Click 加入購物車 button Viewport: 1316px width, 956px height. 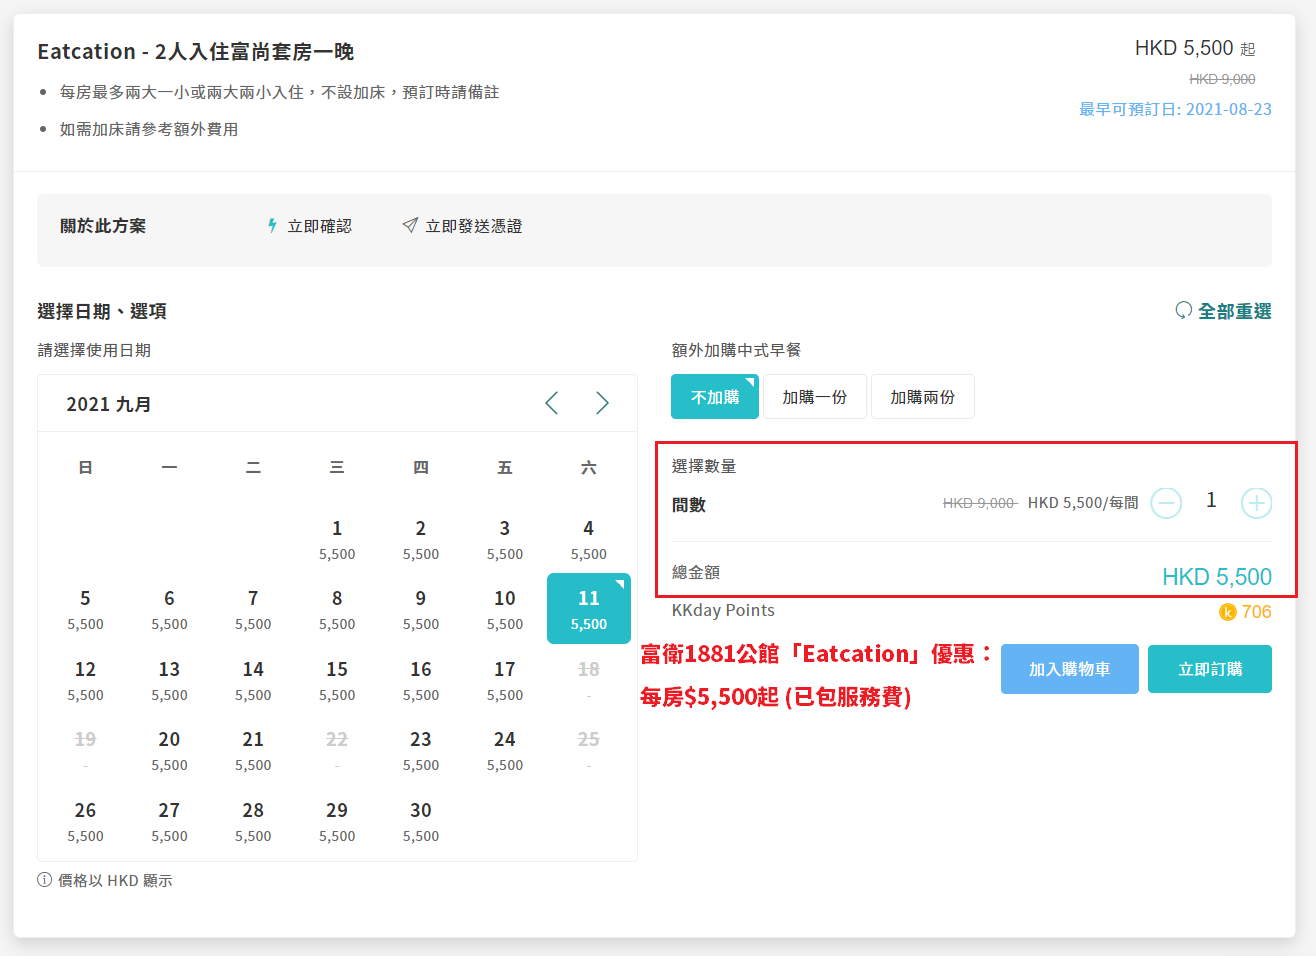(1070, 669)
